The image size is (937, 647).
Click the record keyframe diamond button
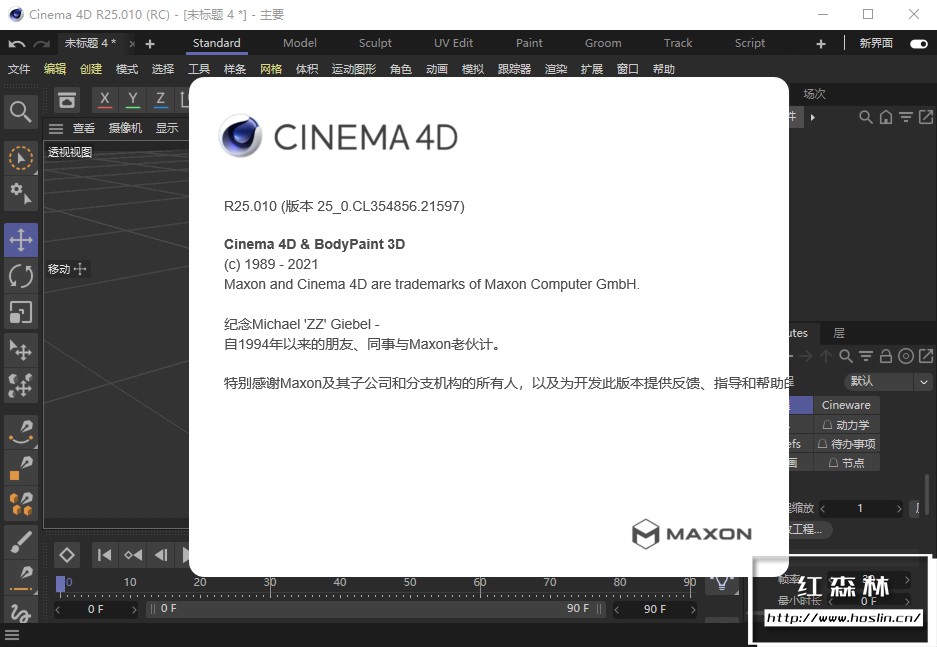(x=67, y=556)
